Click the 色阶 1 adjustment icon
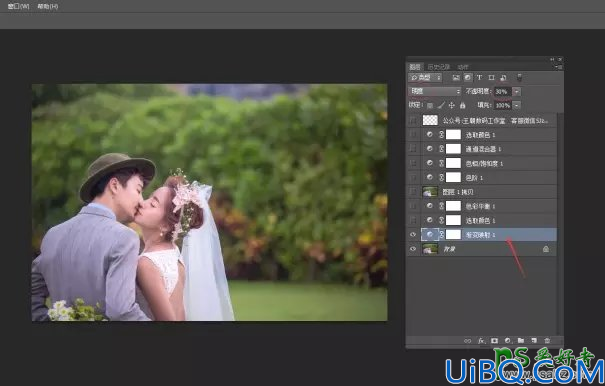 pos(429,178)
